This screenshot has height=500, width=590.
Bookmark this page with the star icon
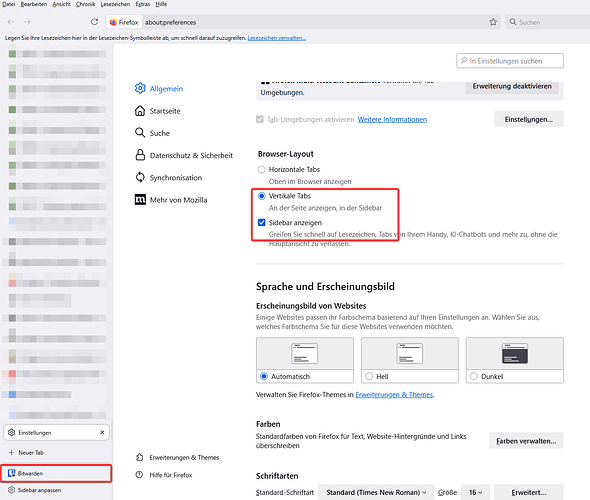(x=493, y=22)
